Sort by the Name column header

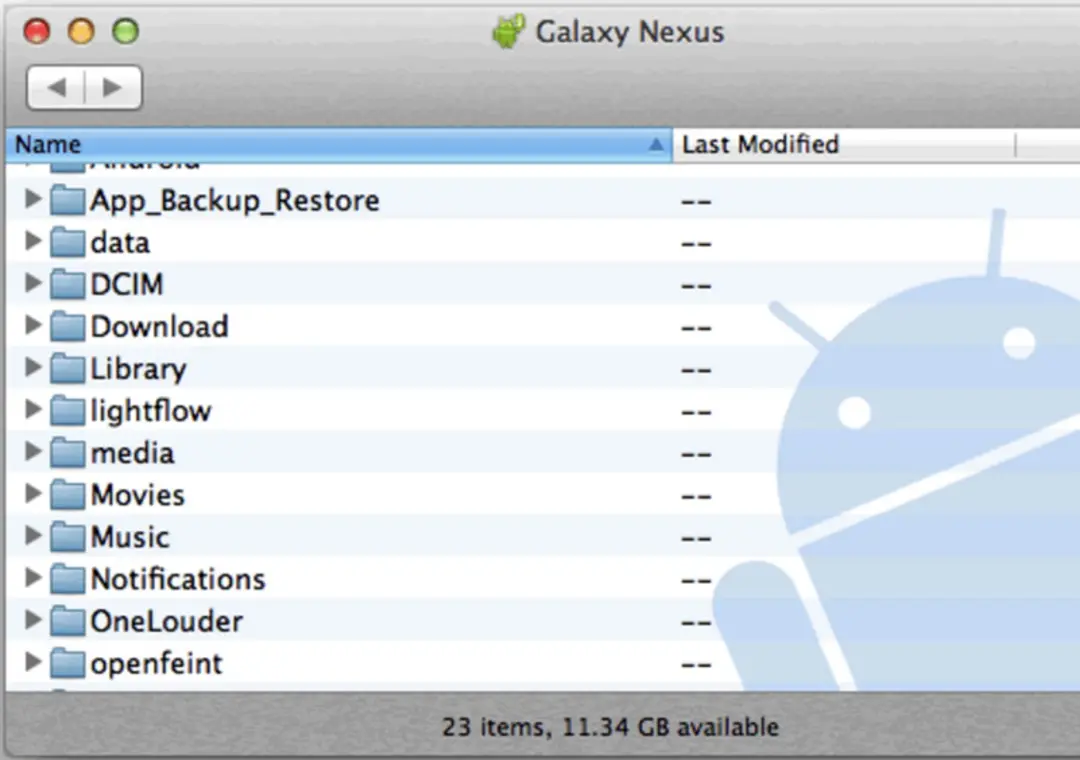click(339, 145)
